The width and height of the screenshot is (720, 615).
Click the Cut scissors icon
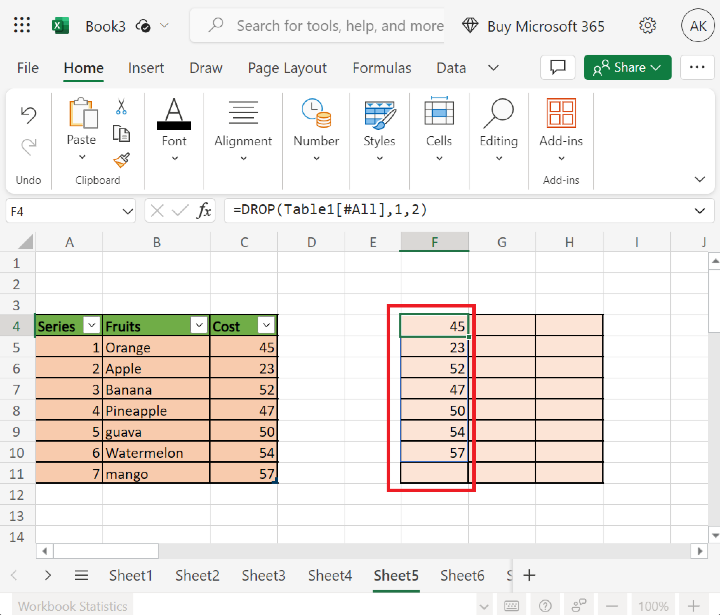coord(121,107)
